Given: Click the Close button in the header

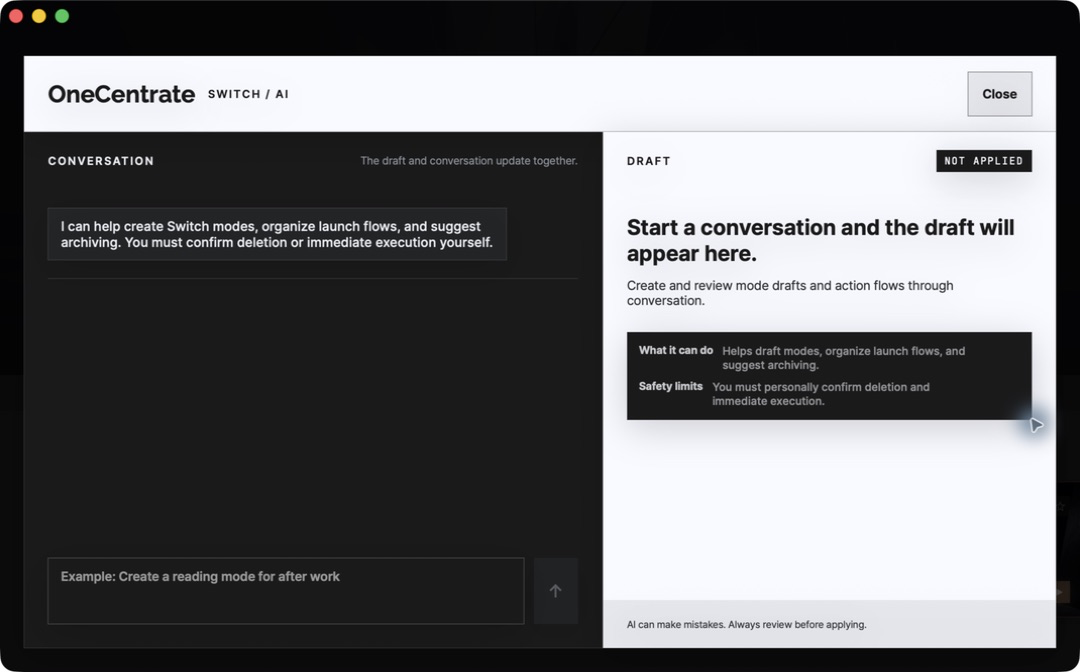Looking at the screenshot, I should (x=999, y=94).
